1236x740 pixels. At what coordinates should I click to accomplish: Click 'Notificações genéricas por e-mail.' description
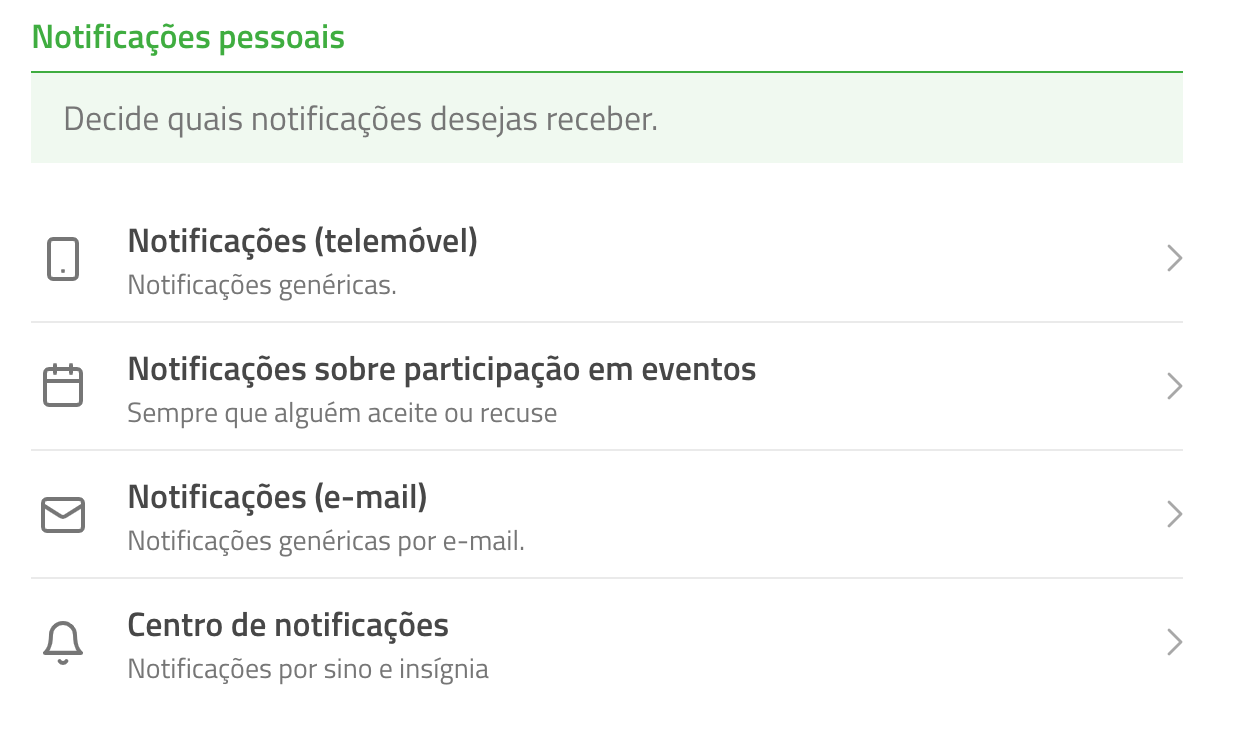pyautogui.click(x=326, y=541)
